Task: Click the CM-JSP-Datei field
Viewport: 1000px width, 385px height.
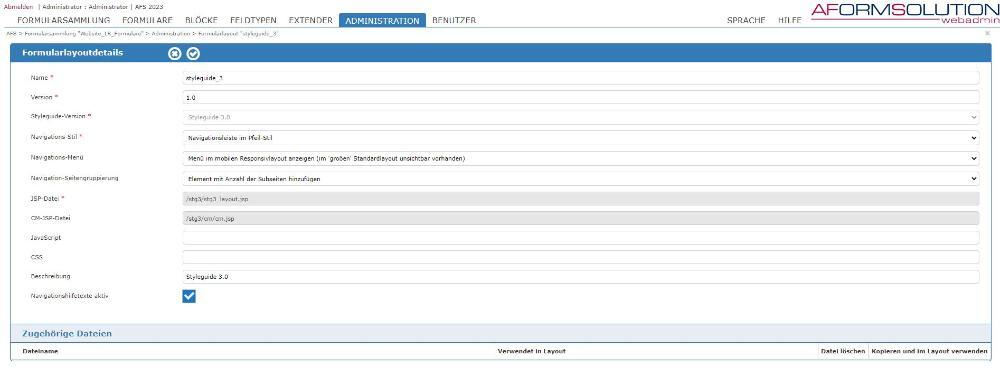Action: [x=580, y=219]
